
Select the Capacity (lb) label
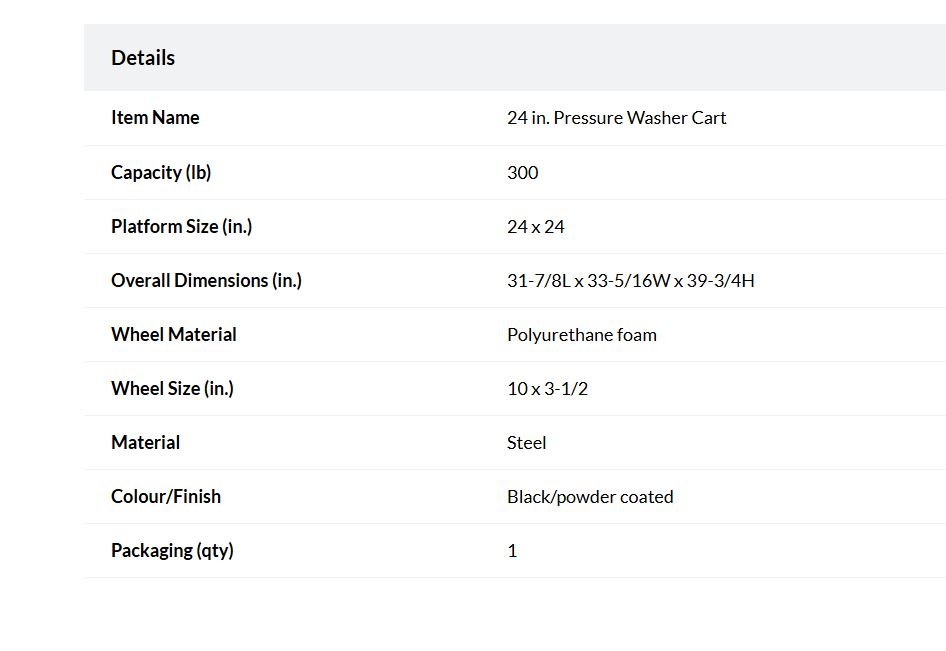pyautogui.click(x=161, y=173)
